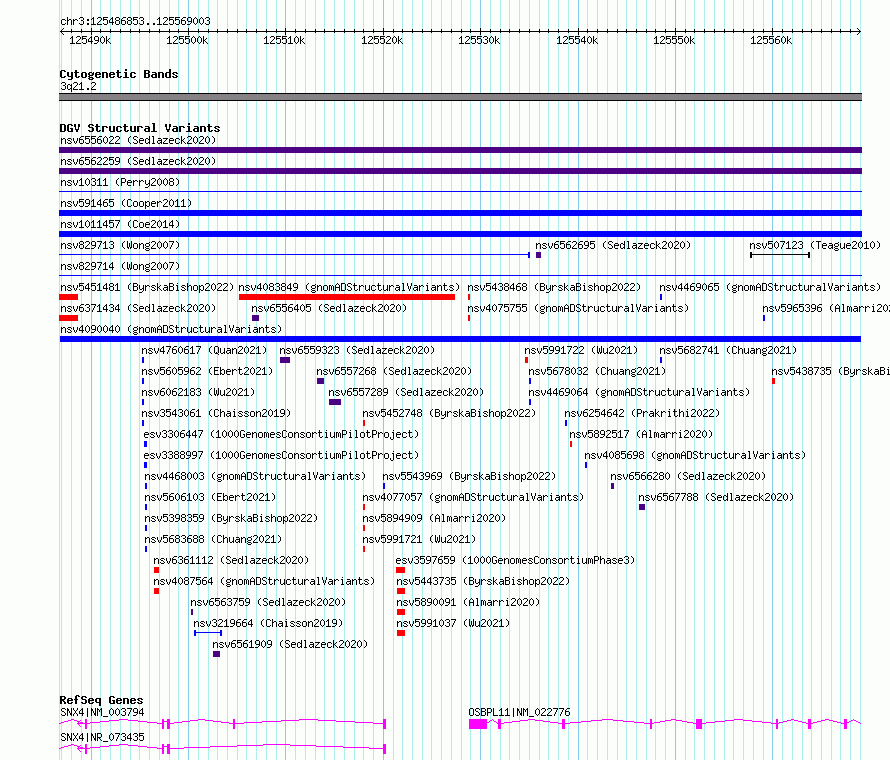Click the nsv6371434 (Sedlazeck2020) label

pos(138,308)
